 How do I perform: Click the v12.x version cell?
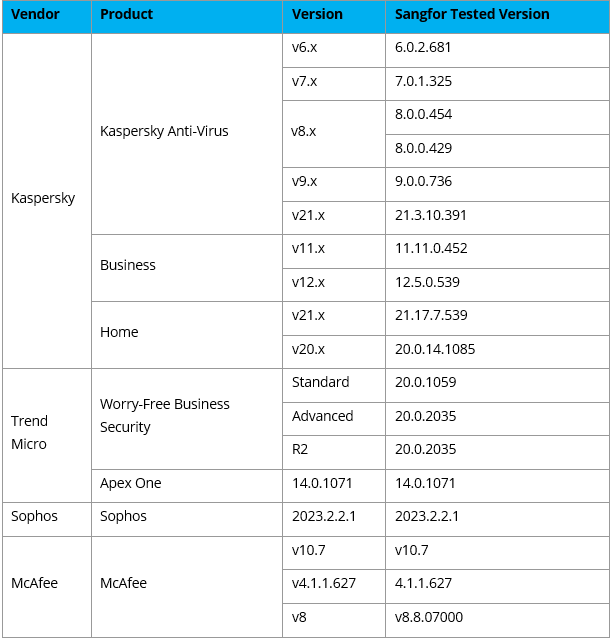coord(308,282)
